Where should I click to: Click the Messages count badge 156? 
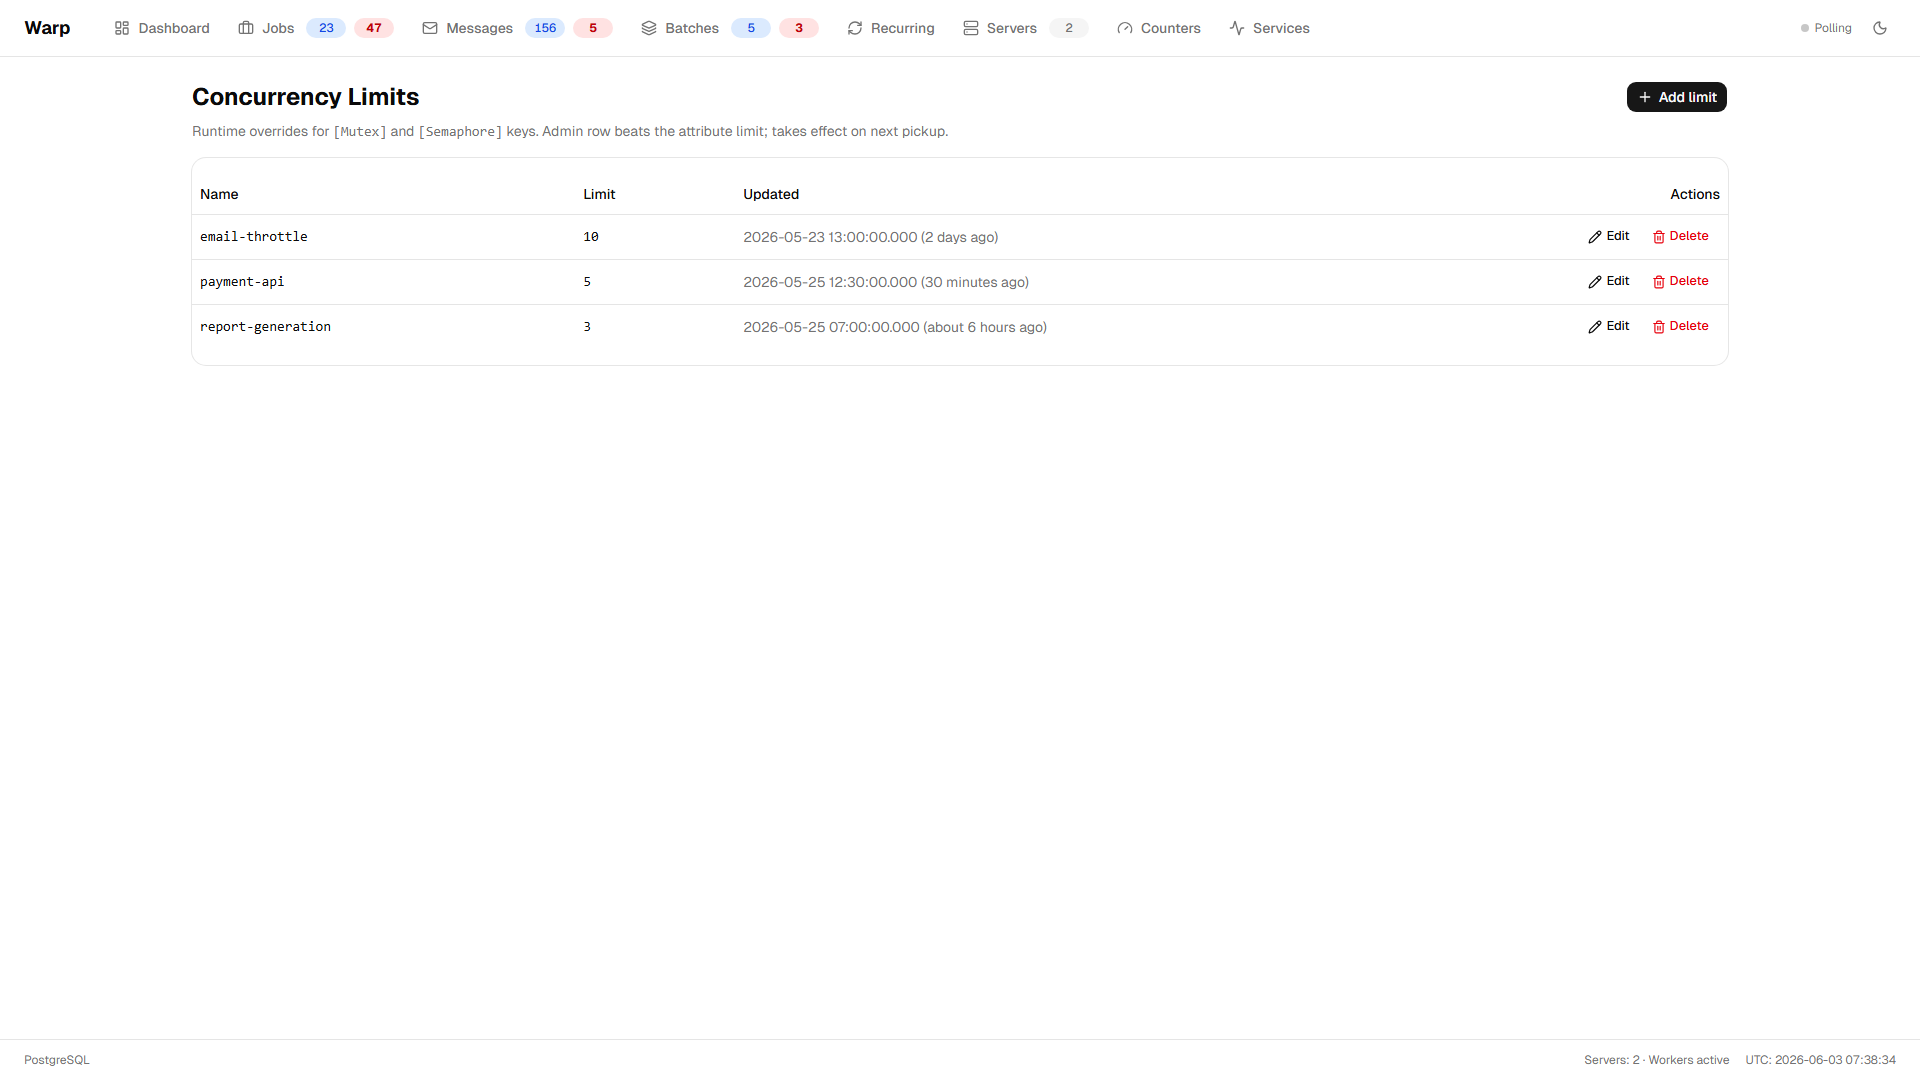pyautogui.click(x=545, y=28)
